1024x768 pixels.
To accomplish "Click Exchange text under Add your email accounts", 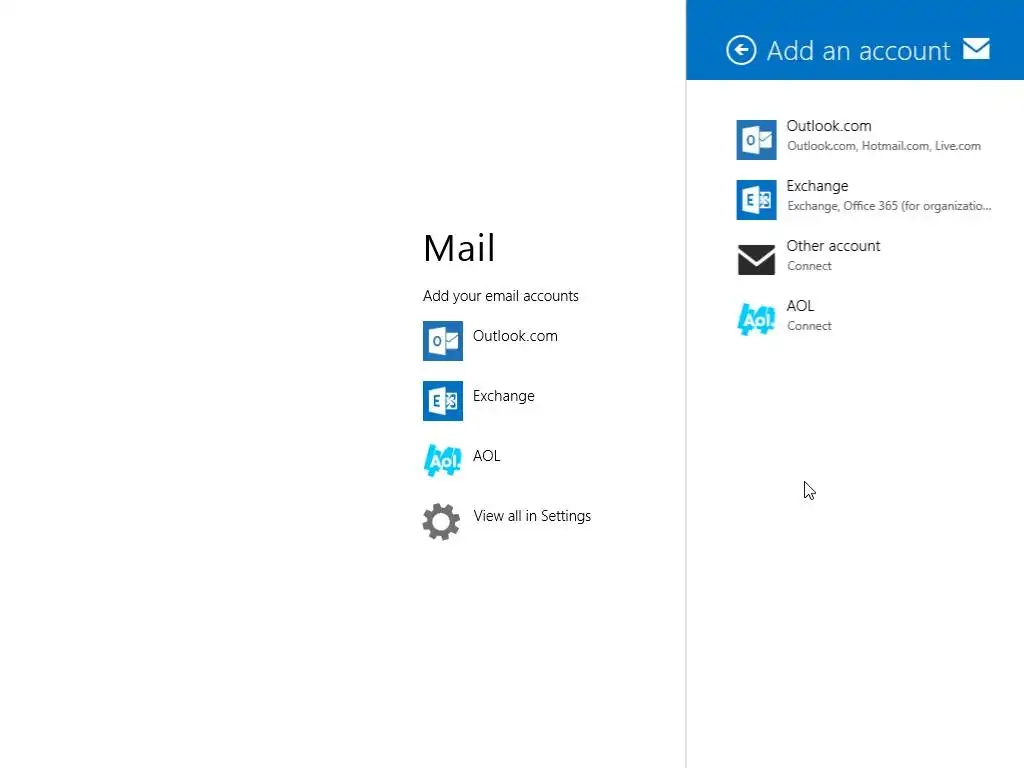I will coord(504,396).
